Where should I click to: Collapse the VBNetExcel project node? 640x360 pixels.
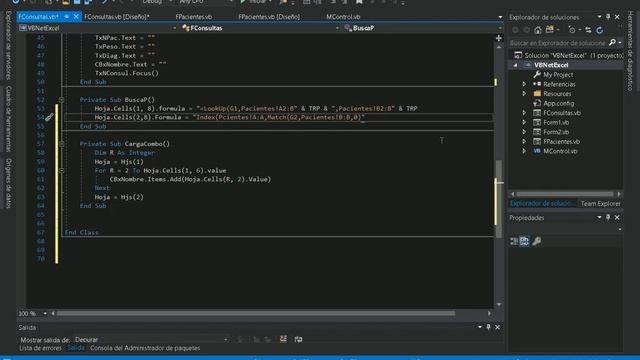pos(516,65)
